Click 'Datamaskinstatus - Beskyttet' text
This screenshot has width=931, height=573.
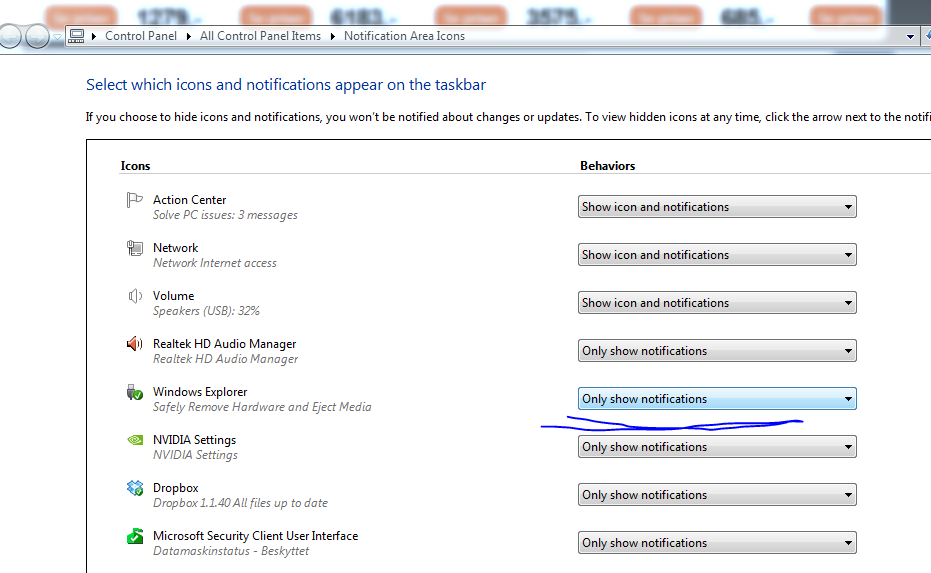pyautogui.click(x=231, y=551)
